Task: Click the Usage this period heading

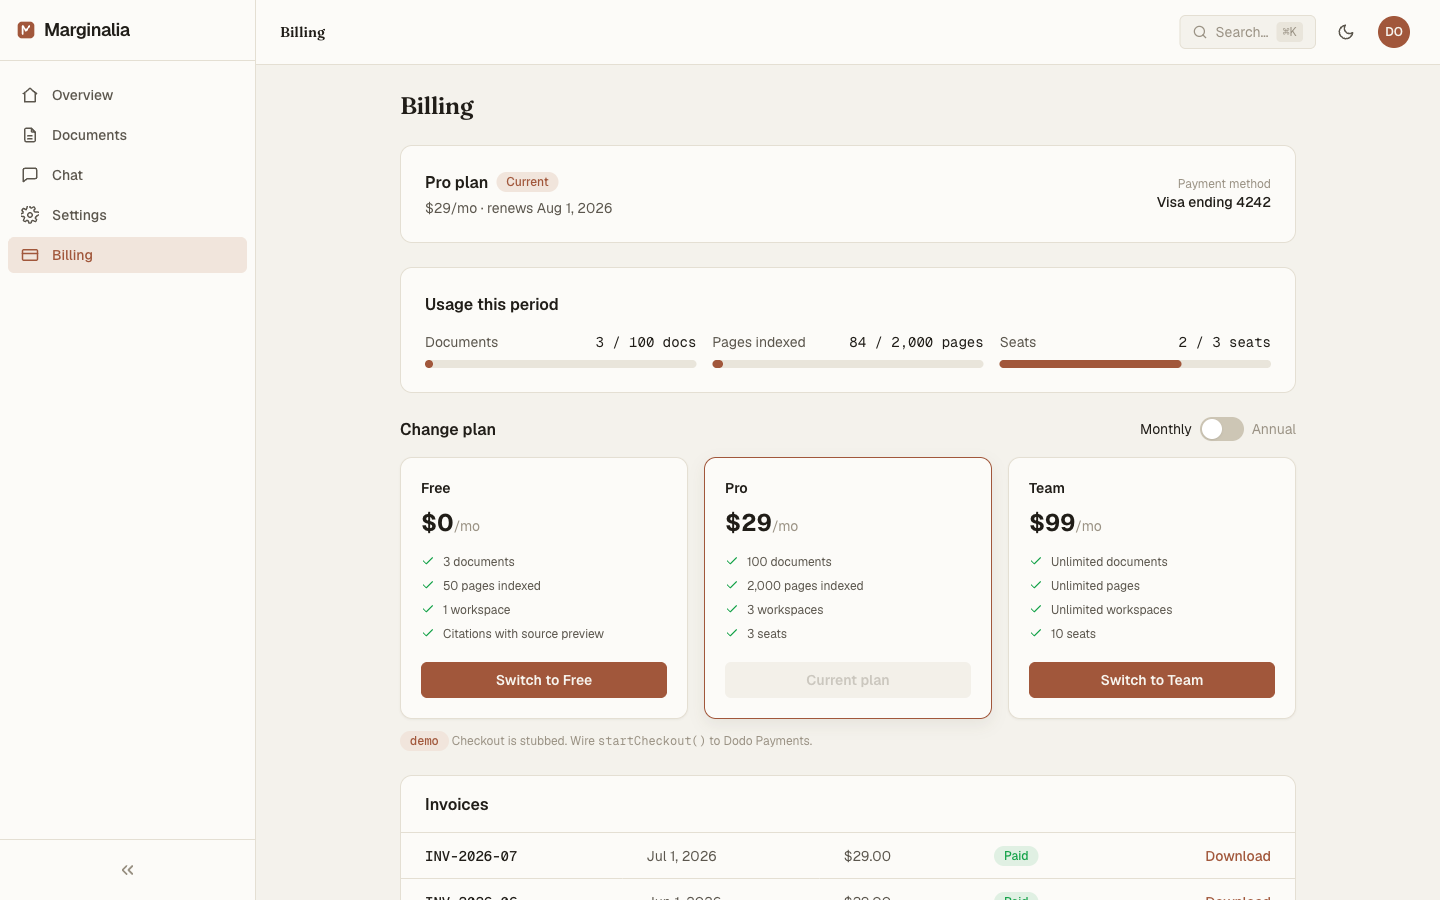Action: tap(492, 304)
